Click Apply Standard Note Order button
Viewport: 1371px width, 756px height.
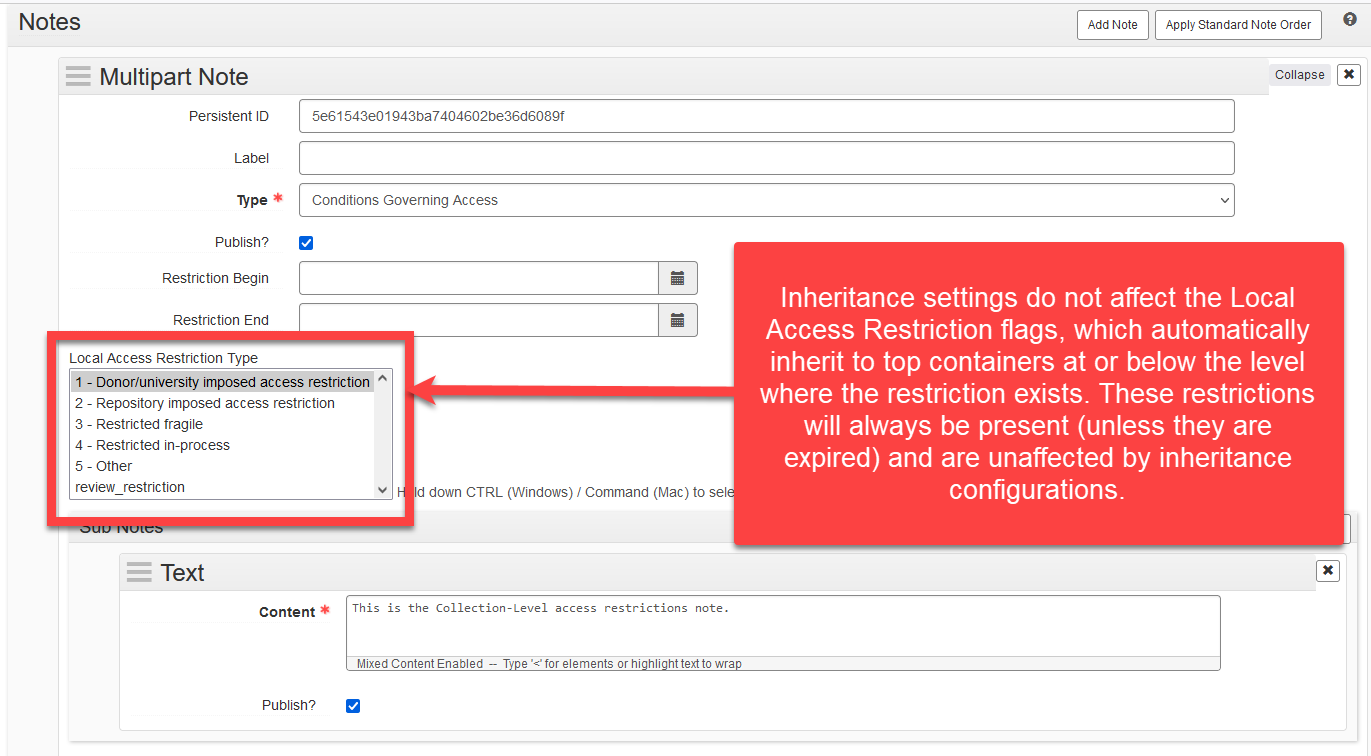click(1238, 25)
